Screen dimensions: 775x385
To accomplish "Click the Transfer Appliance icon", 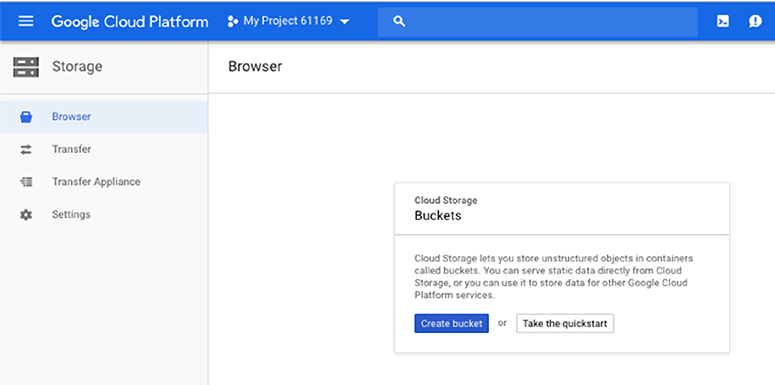I will click(x=26, y=182).
